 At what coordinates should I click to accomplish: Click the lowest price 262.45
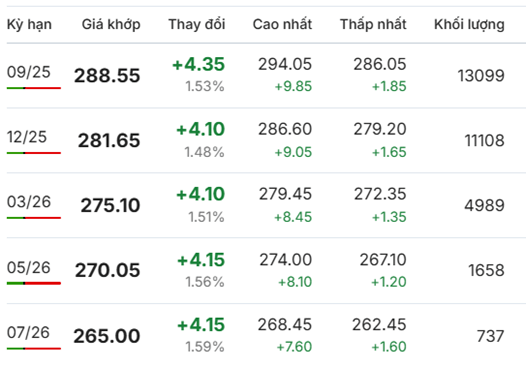(379, 324)
